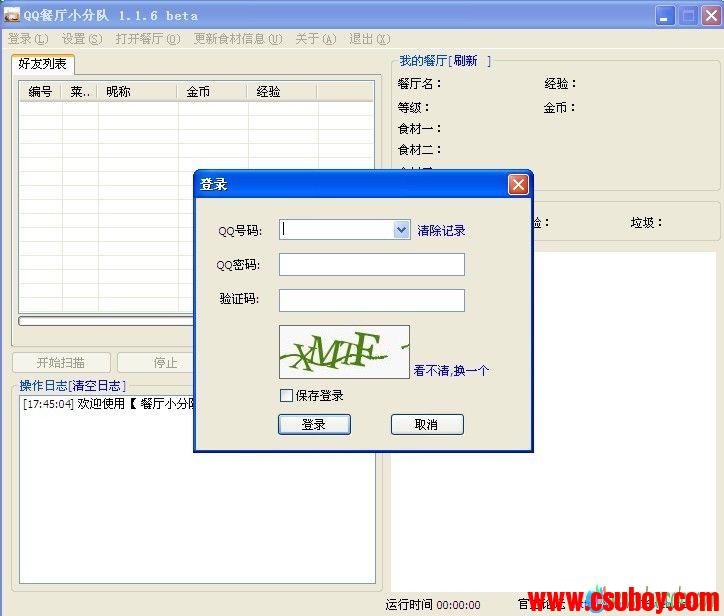Open the 登录 menu in menu bar
The image size is (724, 616).
[x=28, y=39]
